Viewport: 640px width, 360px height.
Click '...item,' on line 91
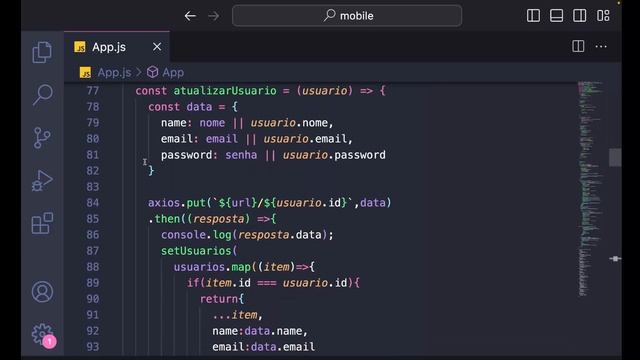pyautogui.click(x=238, y=315)
